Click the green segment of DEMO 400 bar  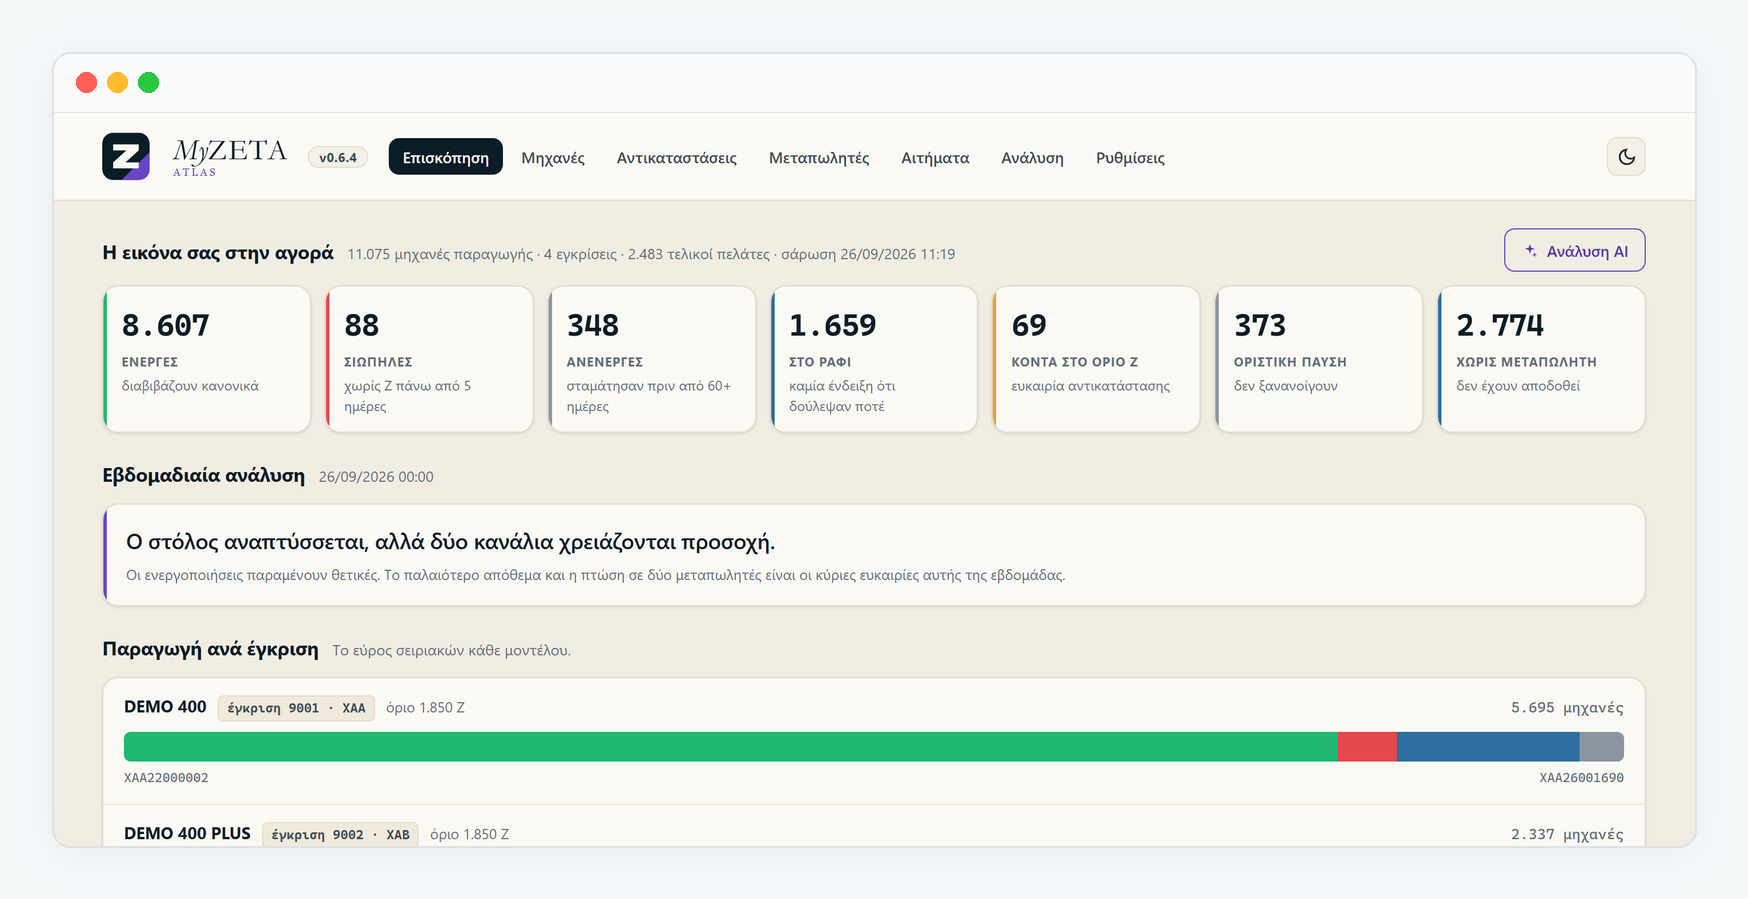(731, 747)
